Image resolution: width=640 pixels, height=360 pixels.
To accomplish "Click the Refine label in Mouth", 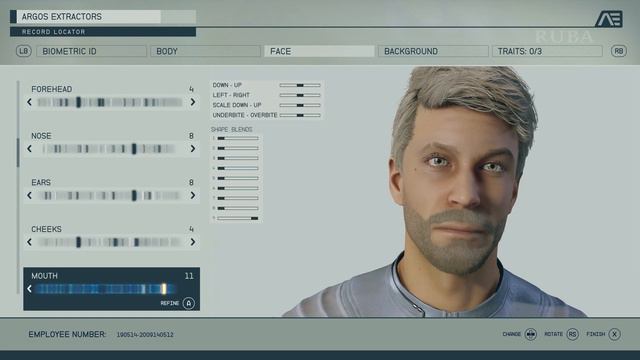I will coord(170,303).
